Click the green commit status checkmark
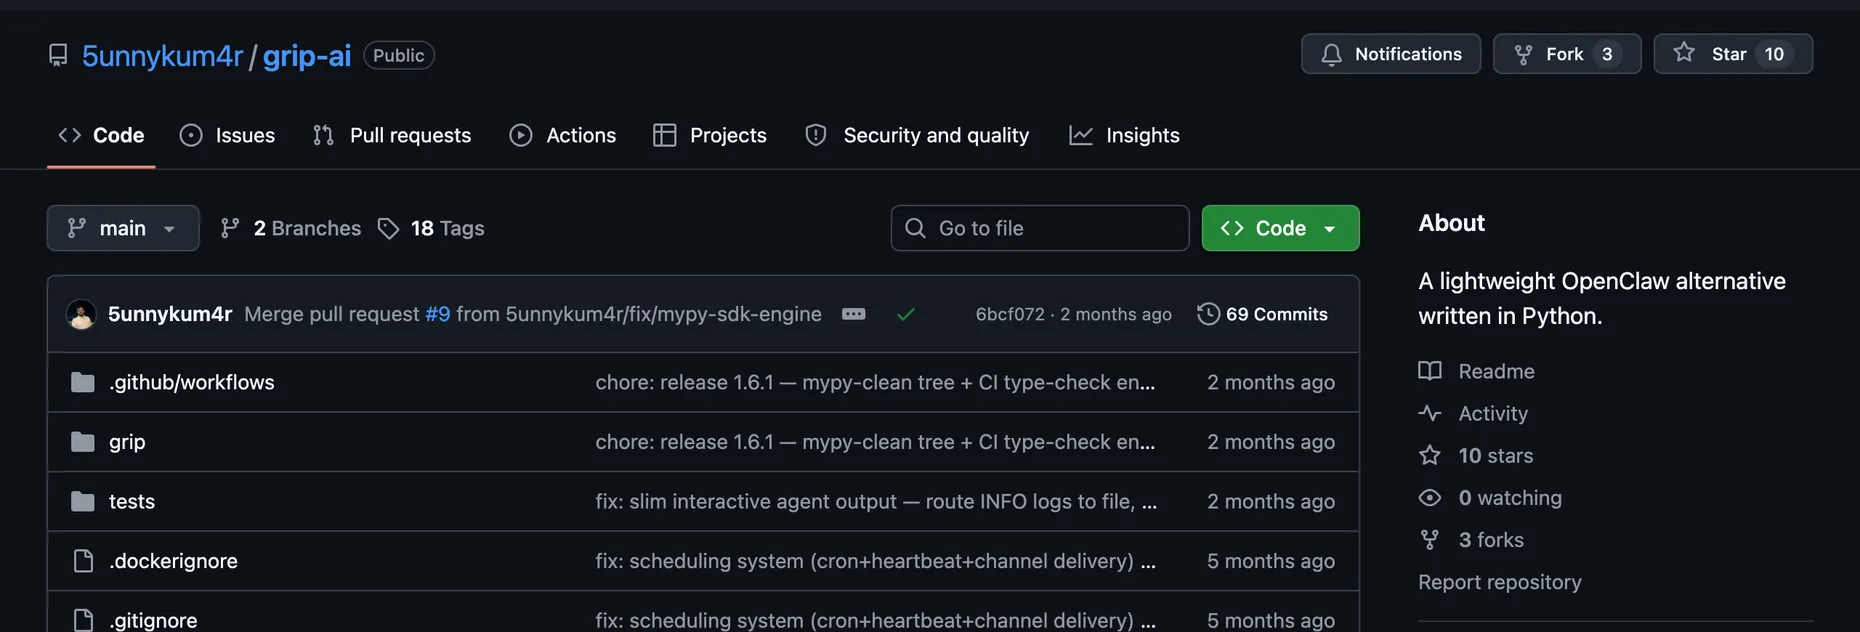Image resolution: width=1860 pixels, height=632 pixels. click(906, 314)
